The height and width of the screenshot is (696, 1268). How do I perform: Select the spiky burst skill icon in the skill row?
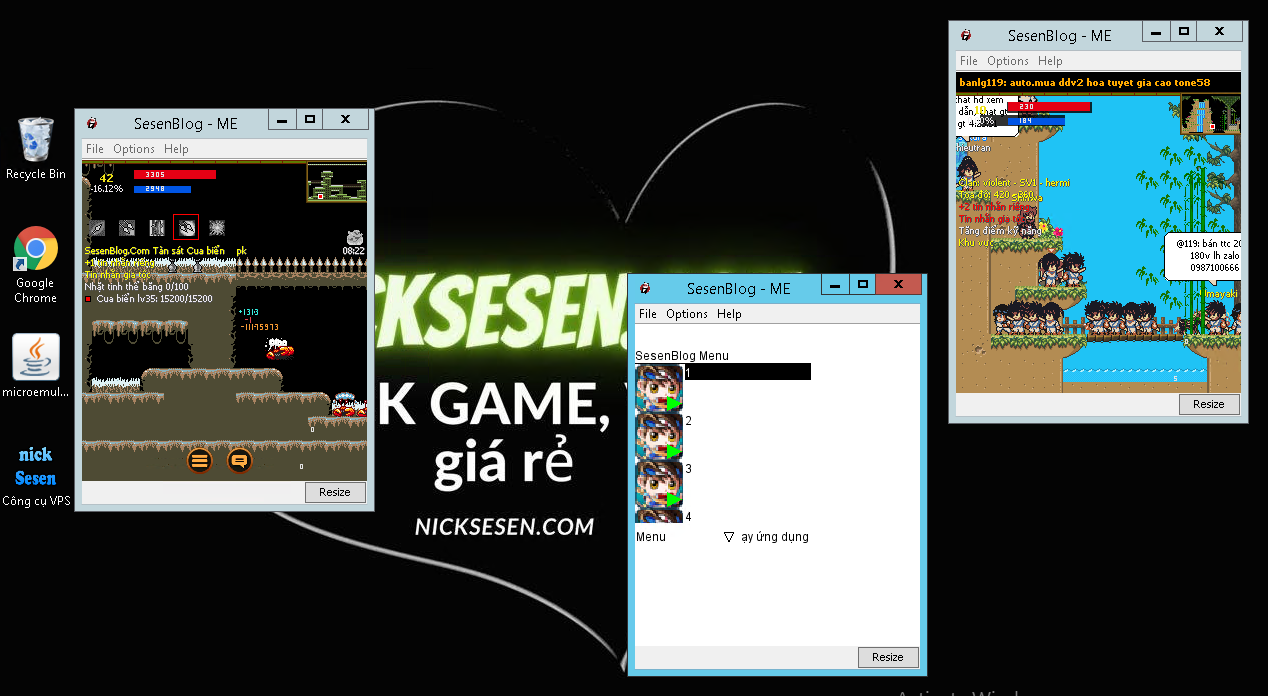tap(217, 227)
